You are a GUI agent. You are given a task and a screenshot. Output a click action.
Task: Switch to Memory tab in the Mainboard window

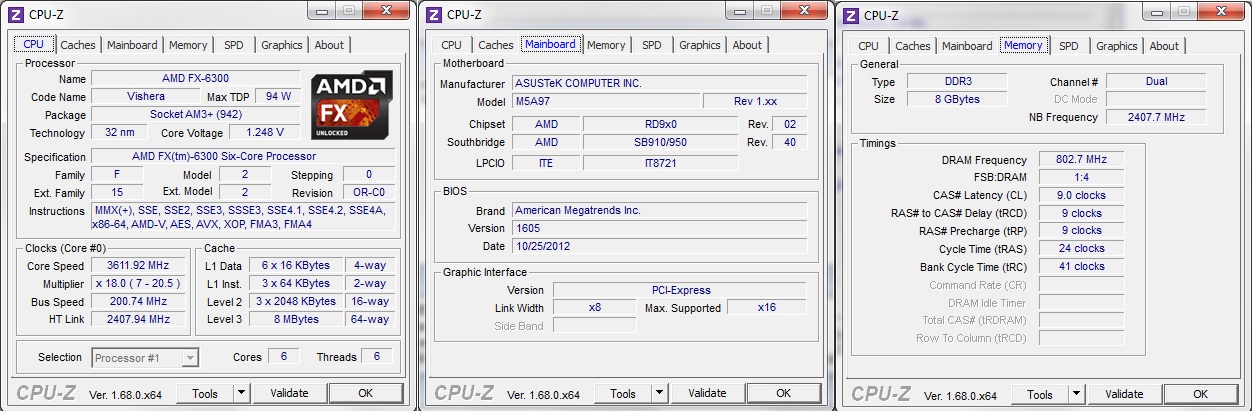pyautogui.click(x=606, y=45)
